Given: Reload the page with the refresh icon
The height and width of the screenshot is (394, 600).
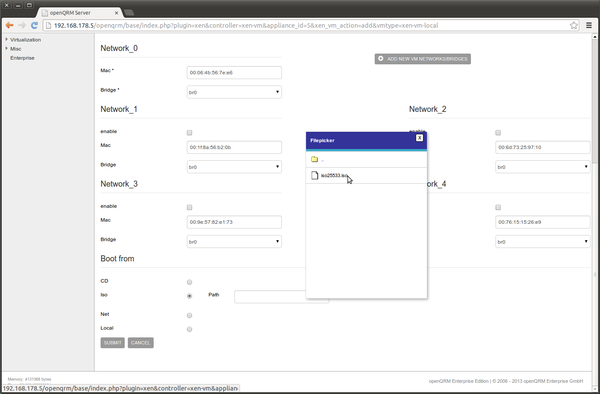Looking at the screenshot, I should tap(34, 25).
